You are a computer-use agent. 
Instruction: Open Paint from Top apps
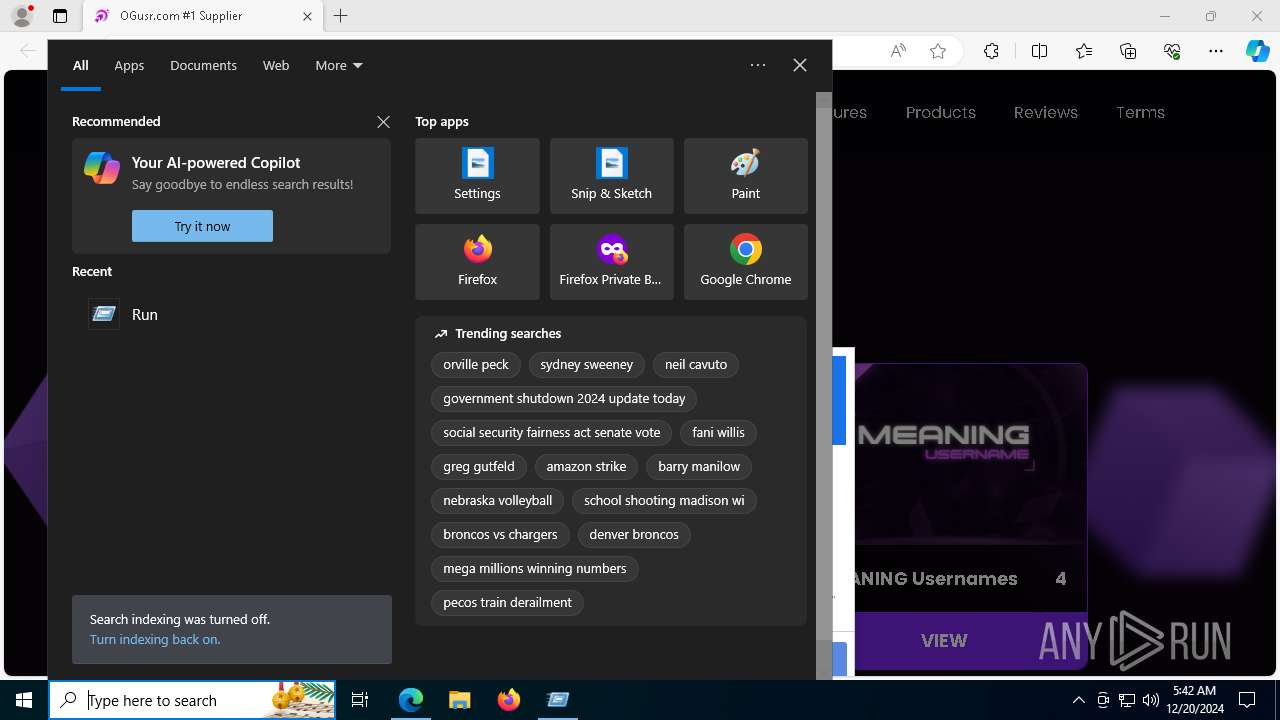click(x=745, y=176)
